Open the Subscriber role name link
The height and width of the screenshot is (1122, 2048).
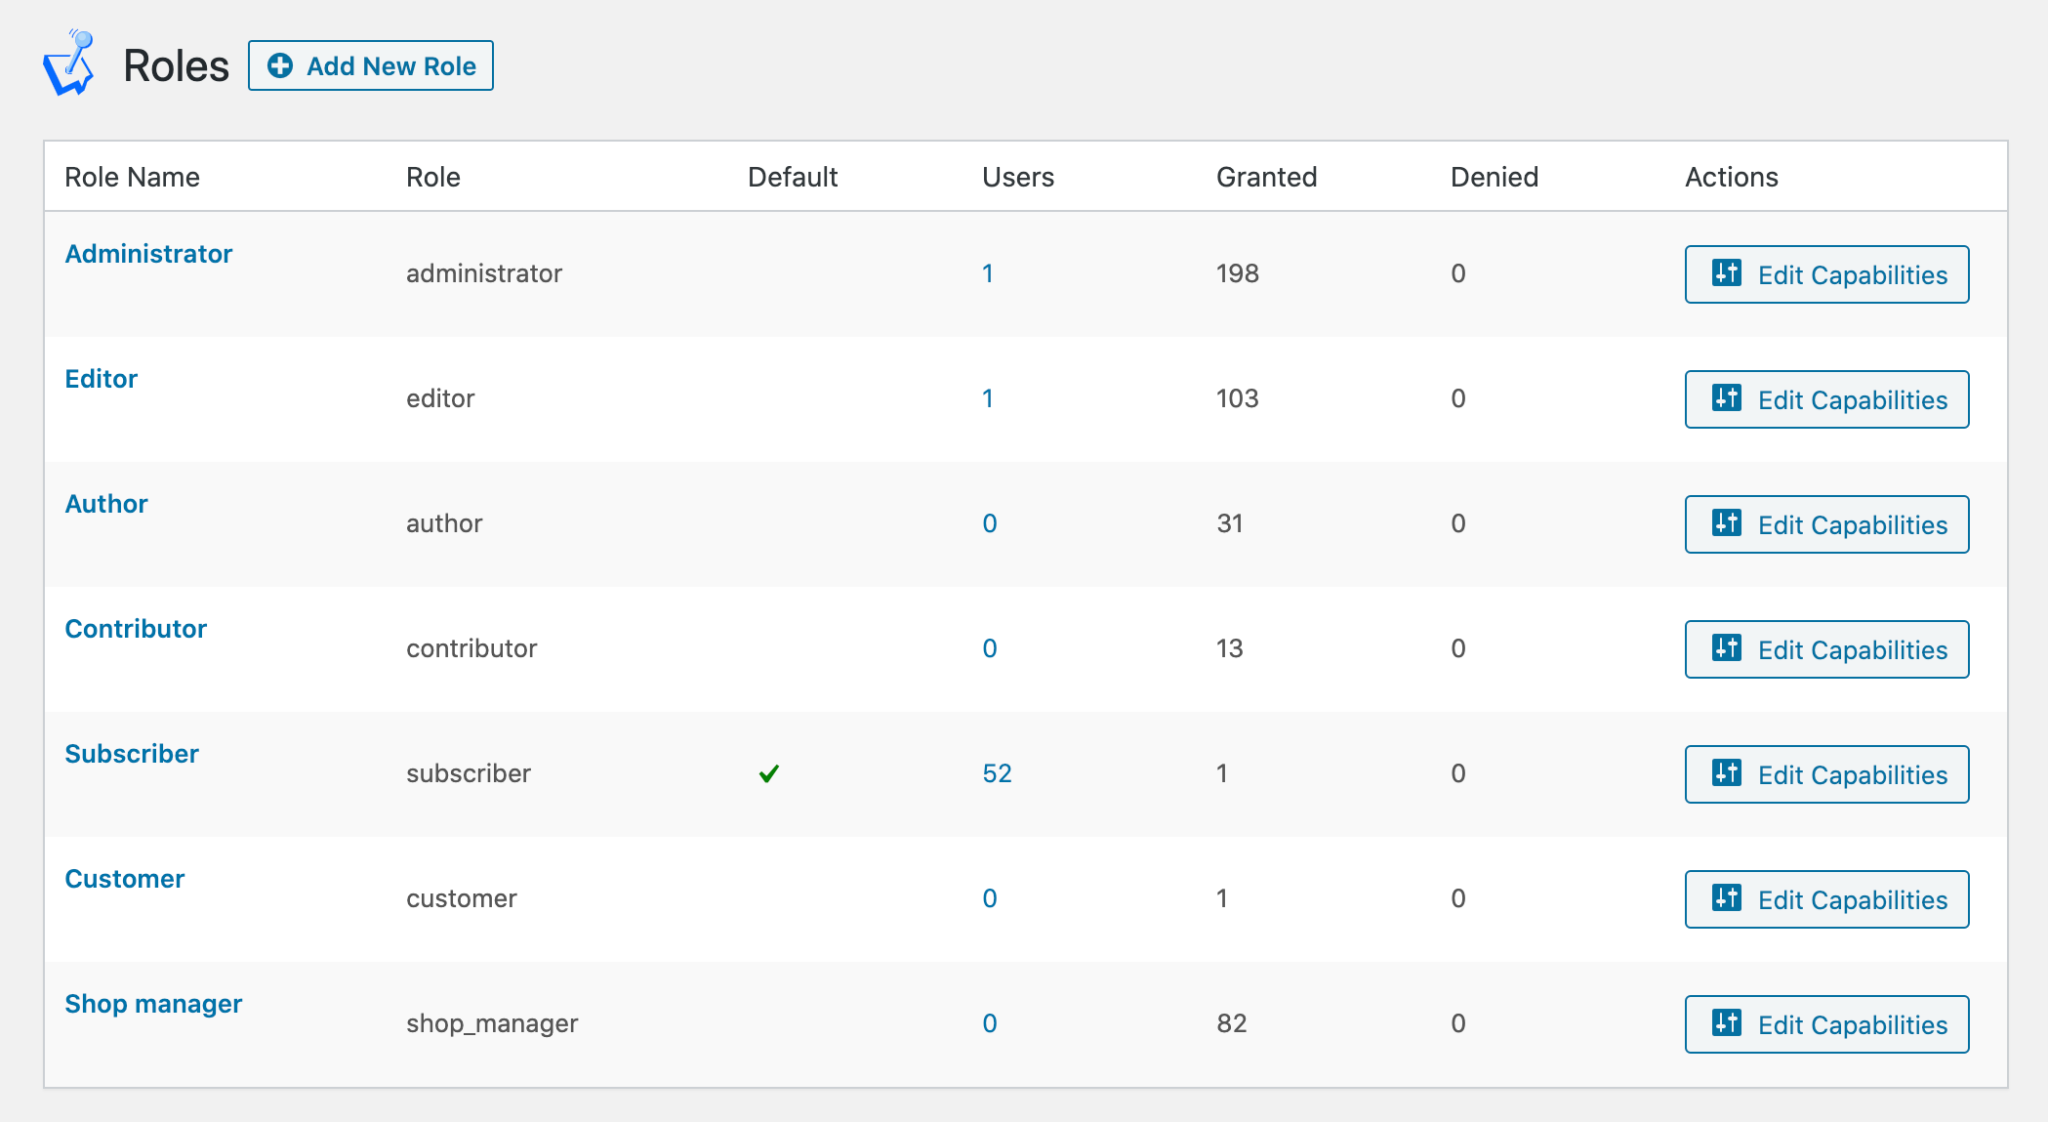coord(132,754)
